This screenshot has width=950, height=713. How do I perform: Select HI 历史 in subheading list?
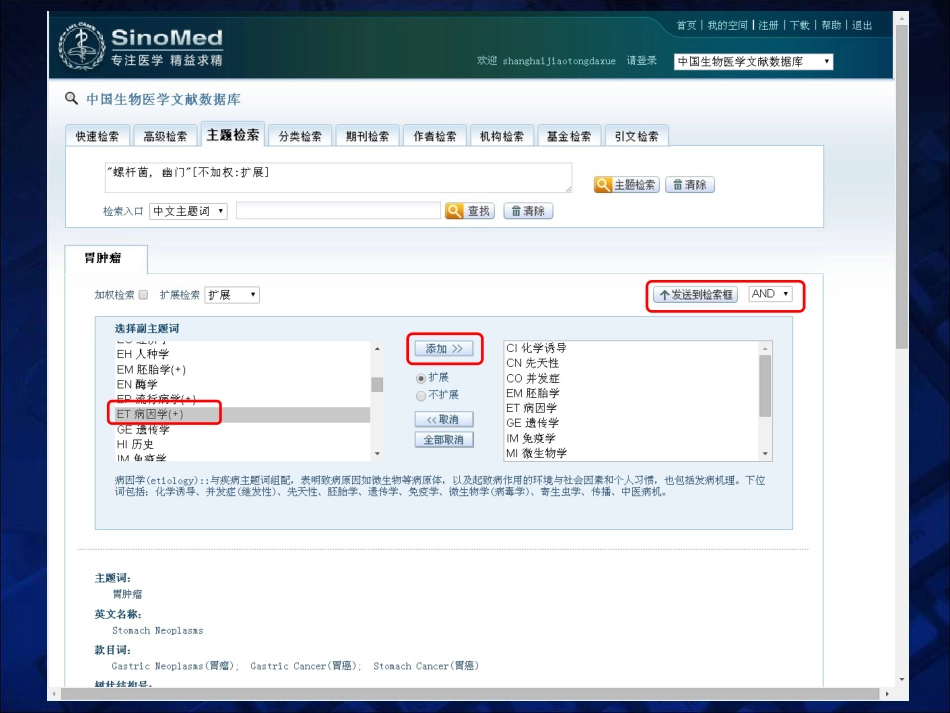242,445
